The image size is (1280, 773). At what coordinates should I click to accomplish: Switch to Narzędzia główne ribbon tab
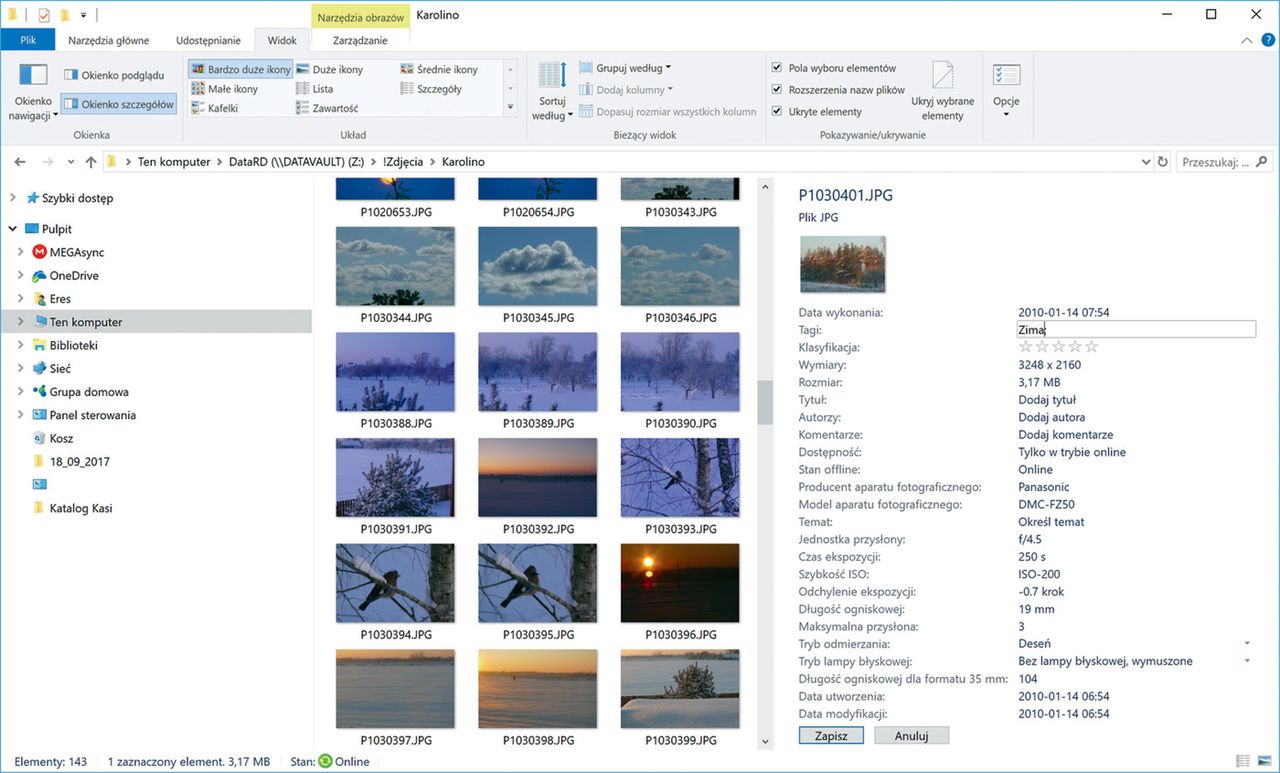tap(109, 40)
